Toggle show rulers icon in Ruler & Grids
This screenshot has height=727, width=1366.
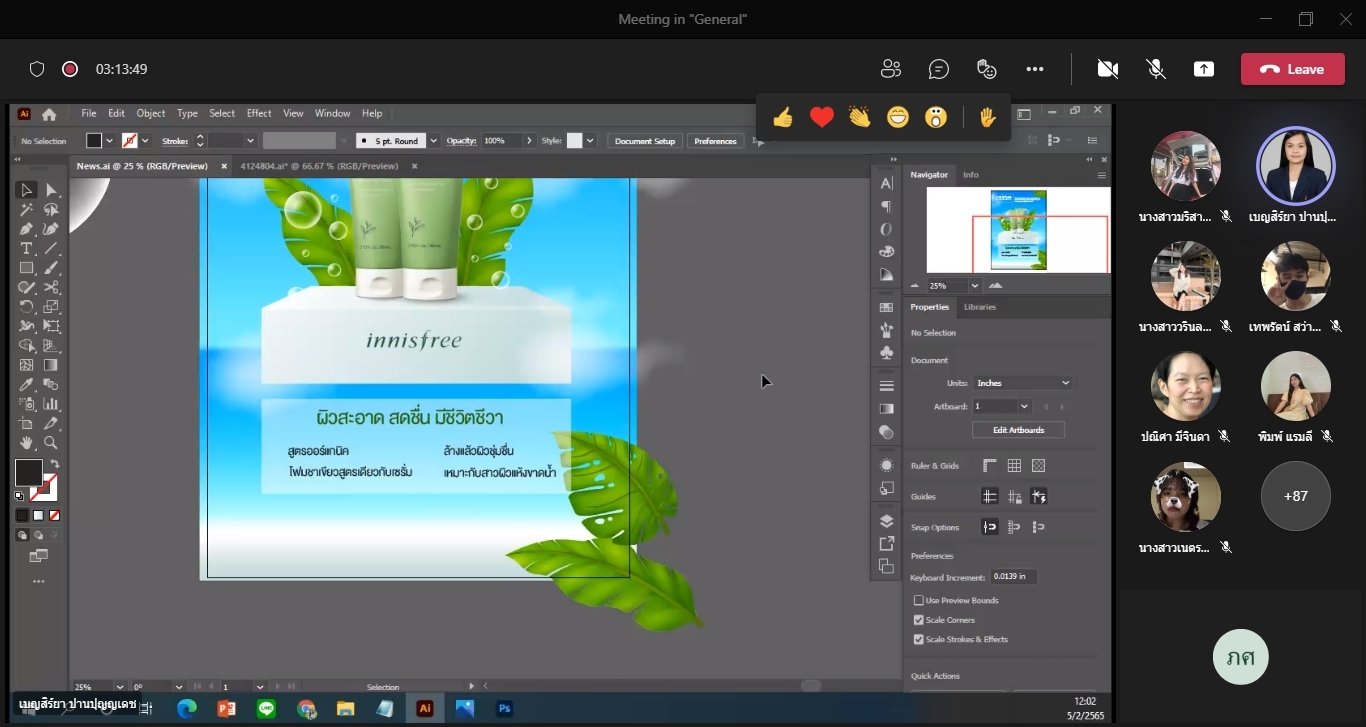pos(990,466)
